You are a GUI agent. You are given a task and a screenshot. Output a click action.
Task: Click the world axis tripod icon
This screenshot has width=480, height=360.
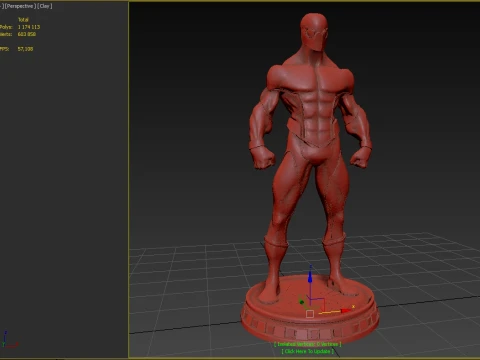pyautogui.click(x=9, y=340)
